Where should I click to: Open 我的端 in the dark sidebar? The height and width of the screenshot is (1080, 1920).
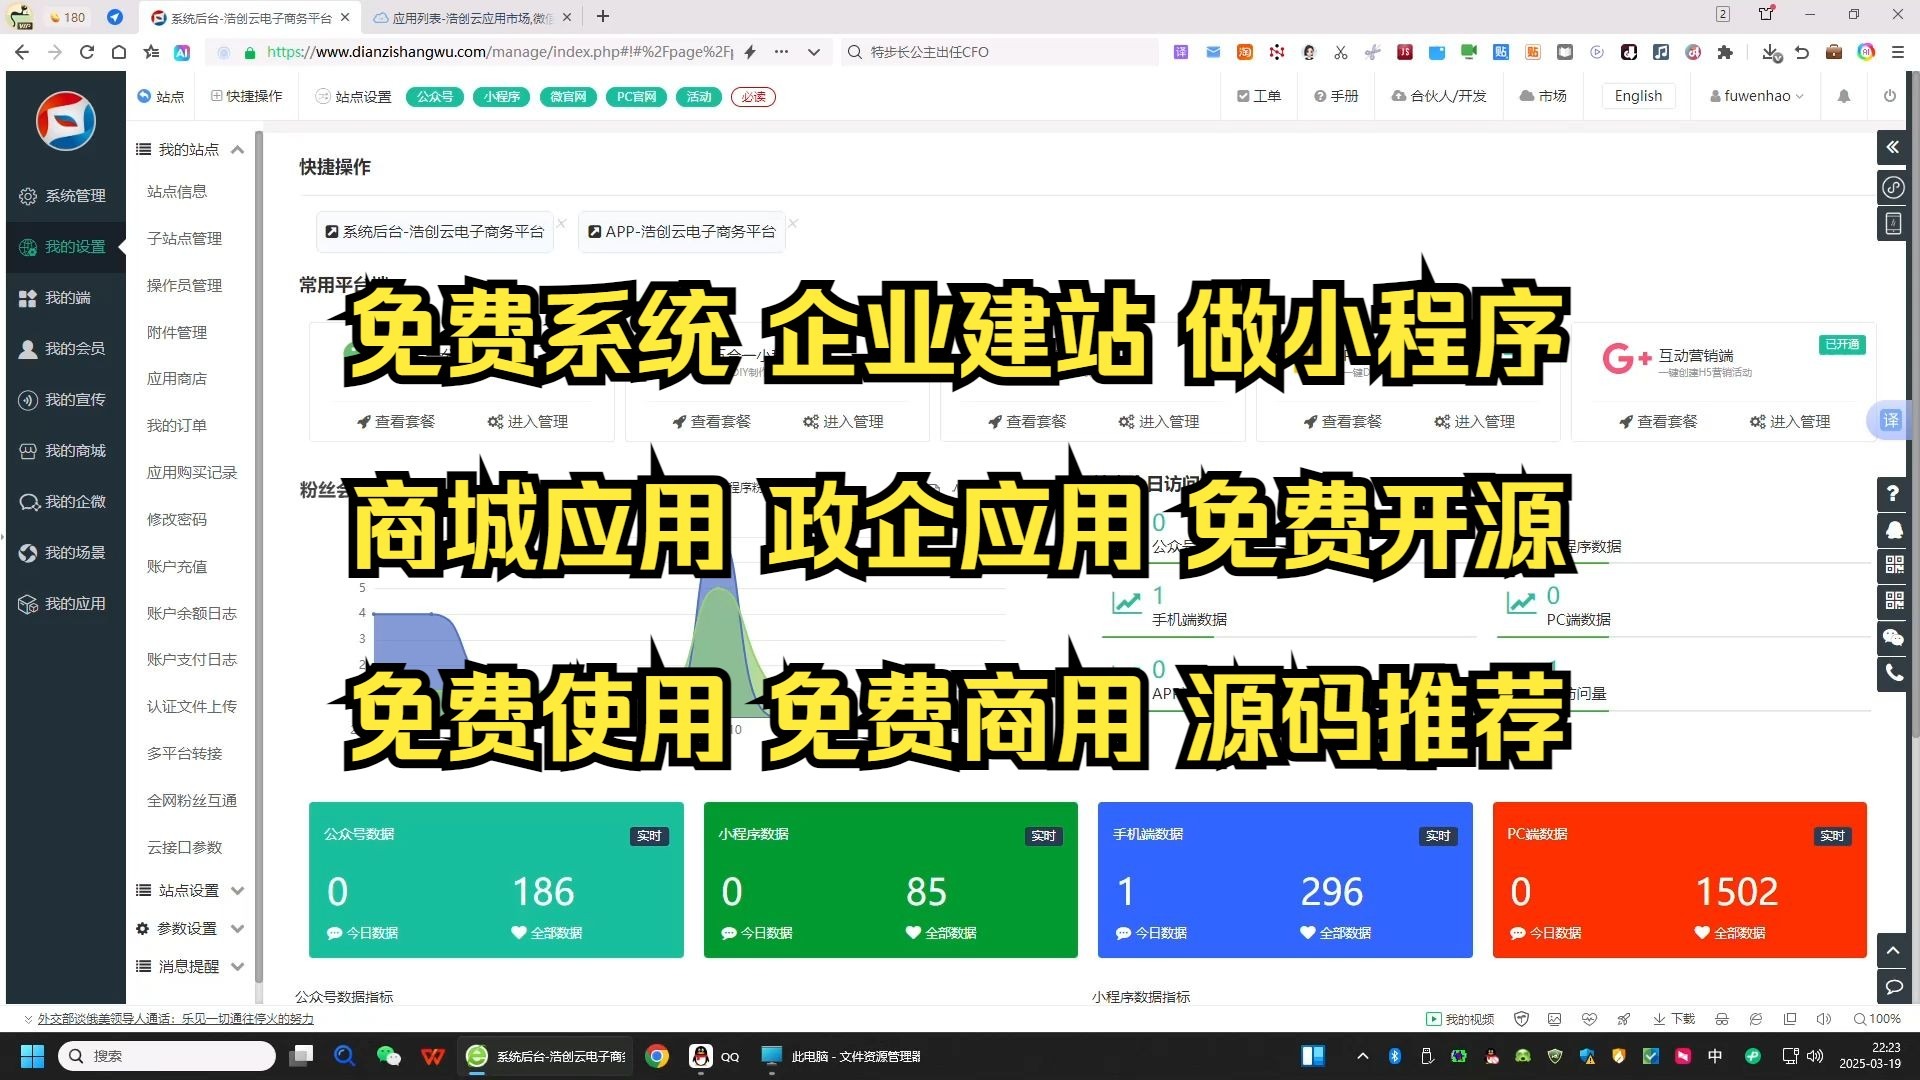pos(56,298)
